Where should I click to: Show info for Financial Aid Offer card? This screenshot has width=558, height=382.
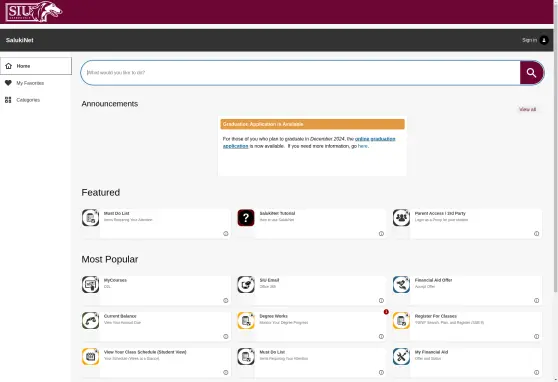pos(536,300)
